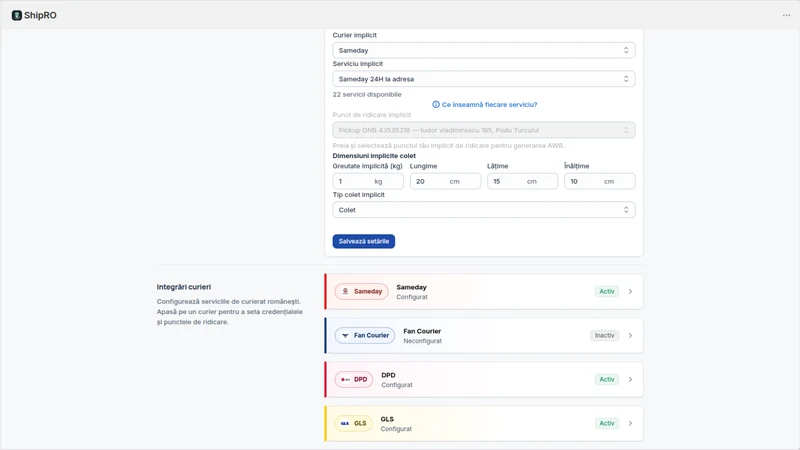Focus the Înălțime cm field
Image resolution: width=800 pixels, height=450 pixels.
tap(599, 181)
